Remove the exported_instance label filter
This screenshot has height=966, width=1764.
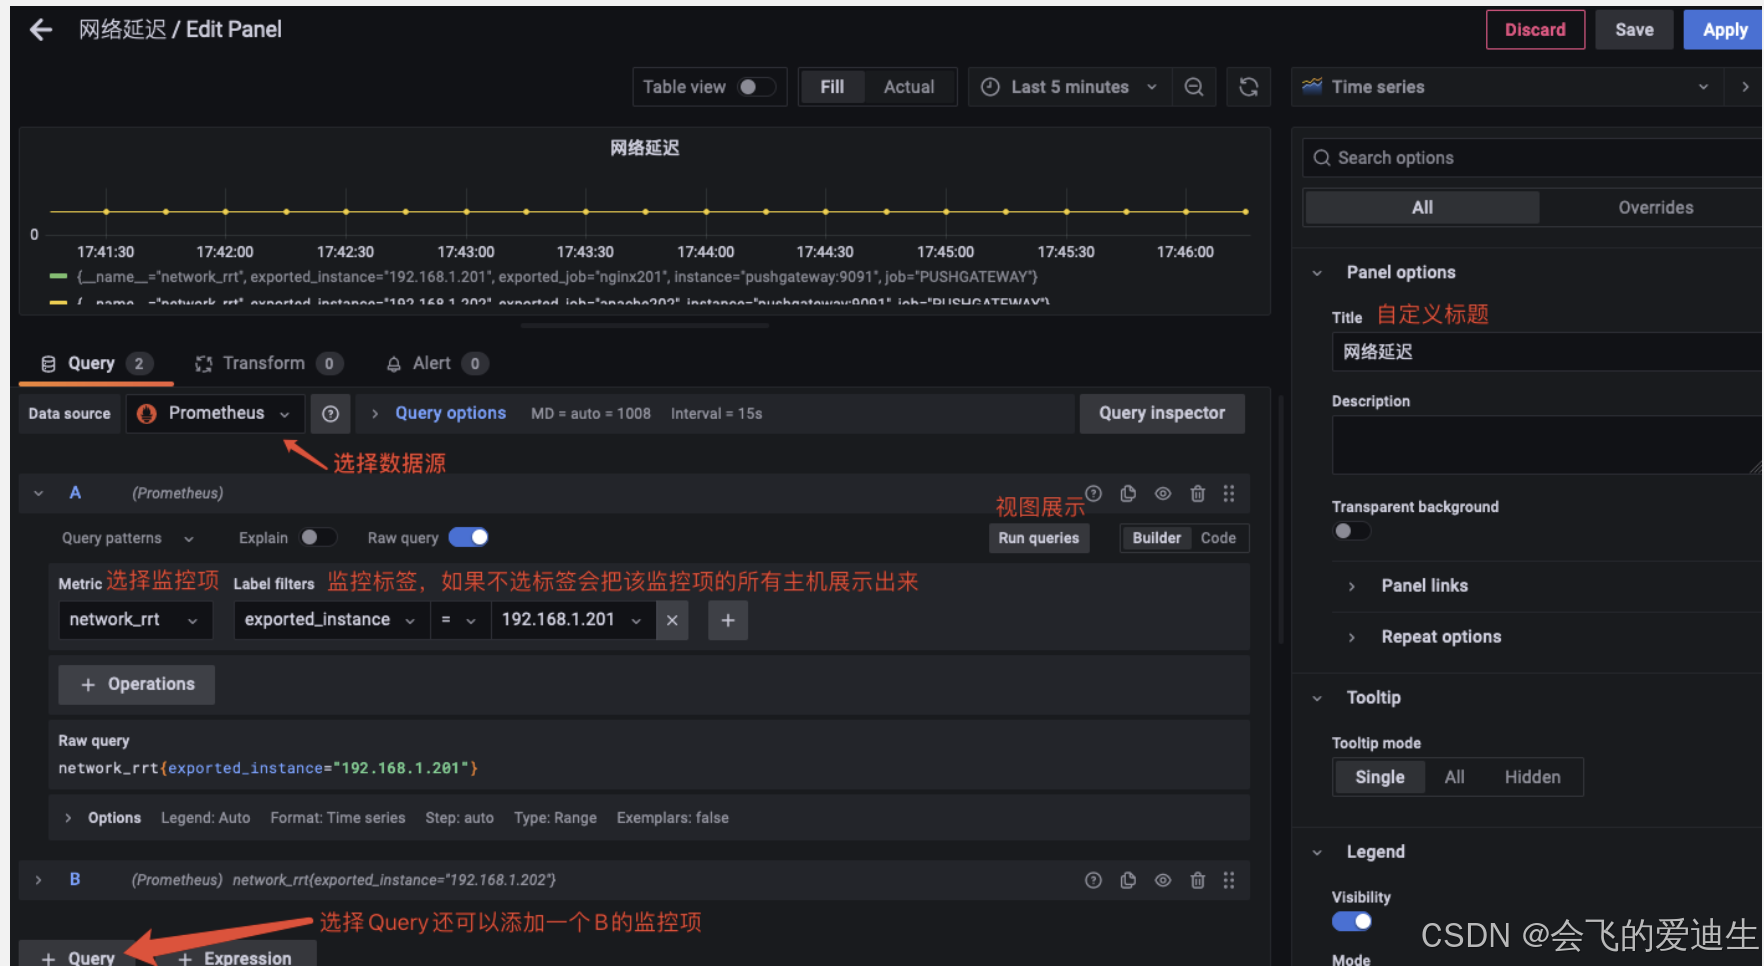(672, 620)
